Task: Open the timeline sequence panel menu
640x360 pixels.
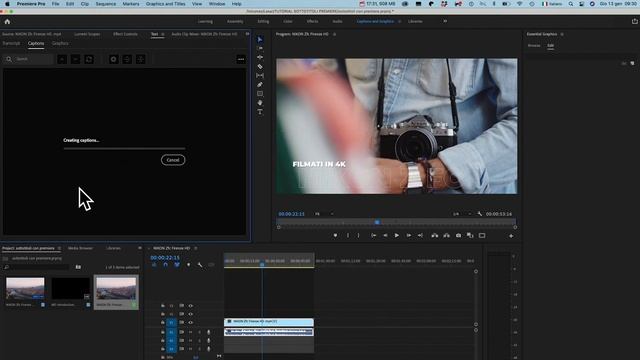Action: [x=196, y=248]
